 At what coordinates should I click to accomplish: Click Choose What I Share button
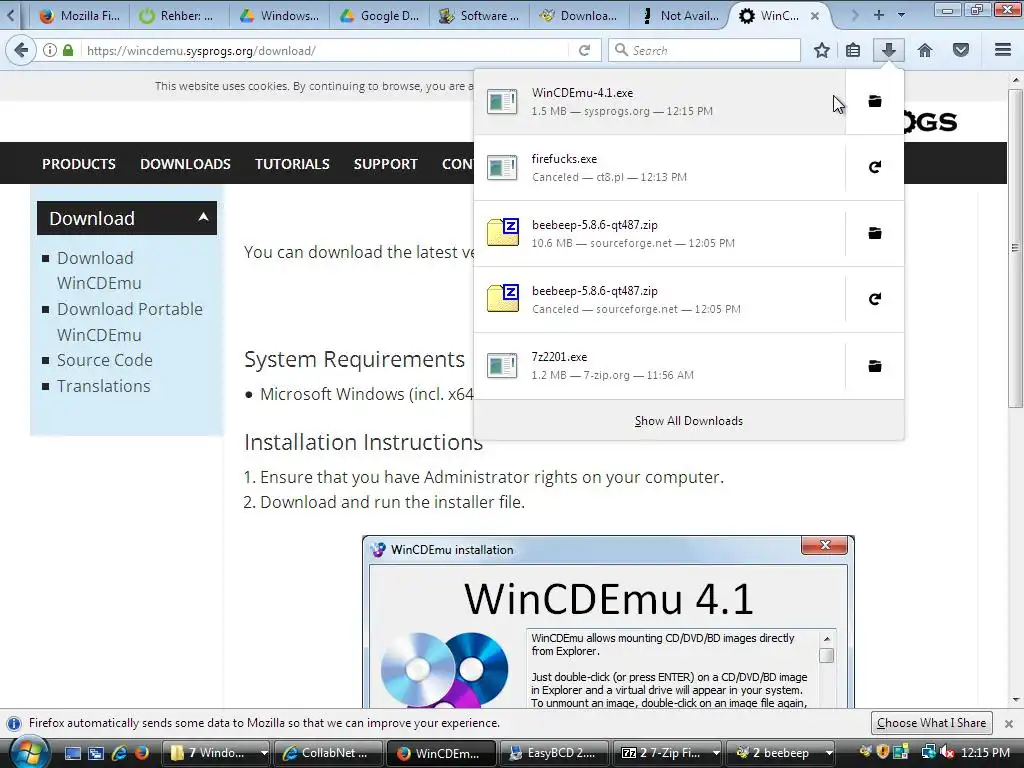pyautogui.click(x=931, y=723)
